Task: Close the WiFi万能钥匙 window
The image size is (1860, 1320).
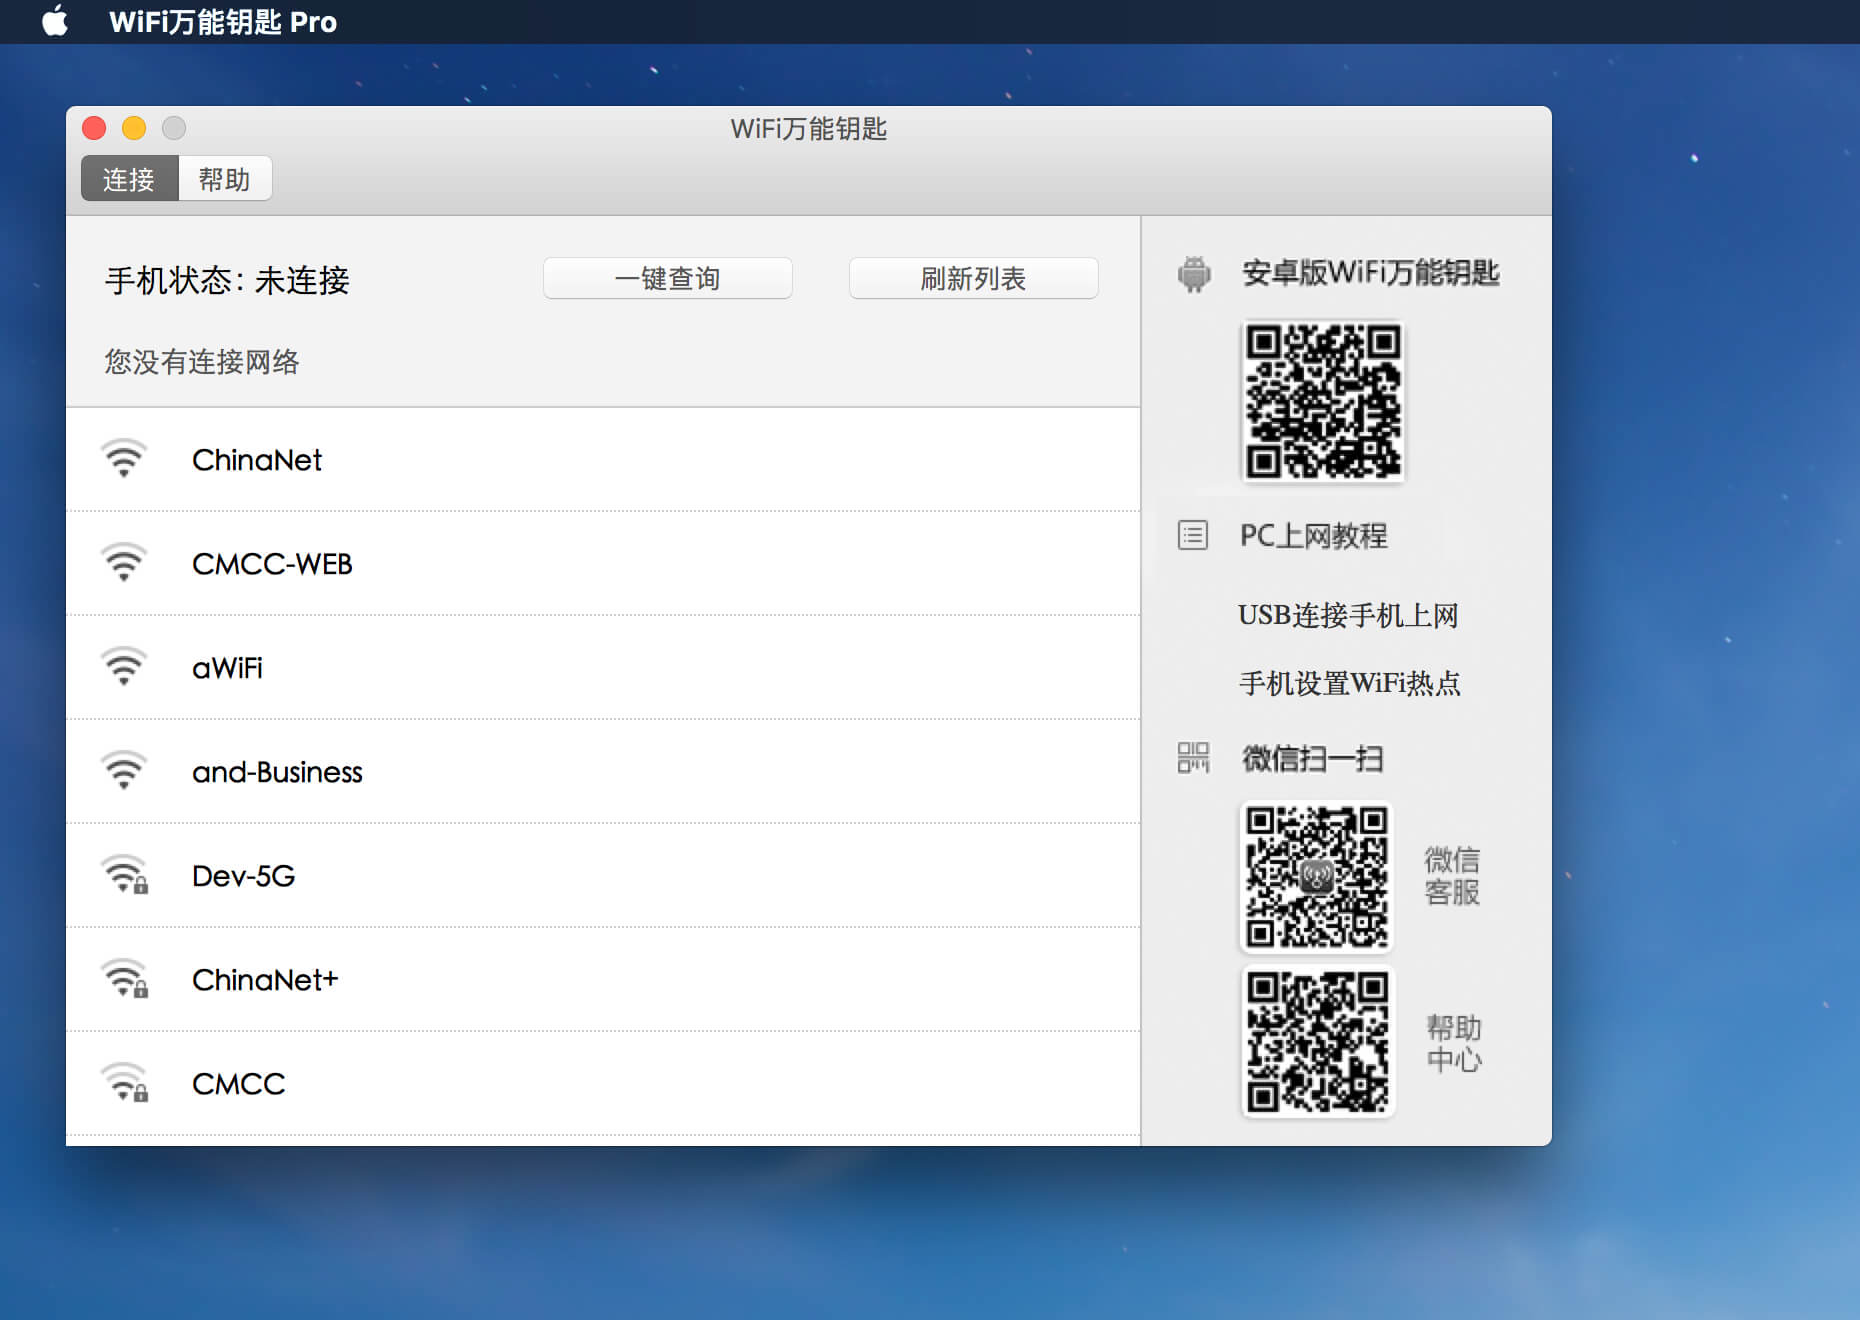Action: tap(94, 128)
